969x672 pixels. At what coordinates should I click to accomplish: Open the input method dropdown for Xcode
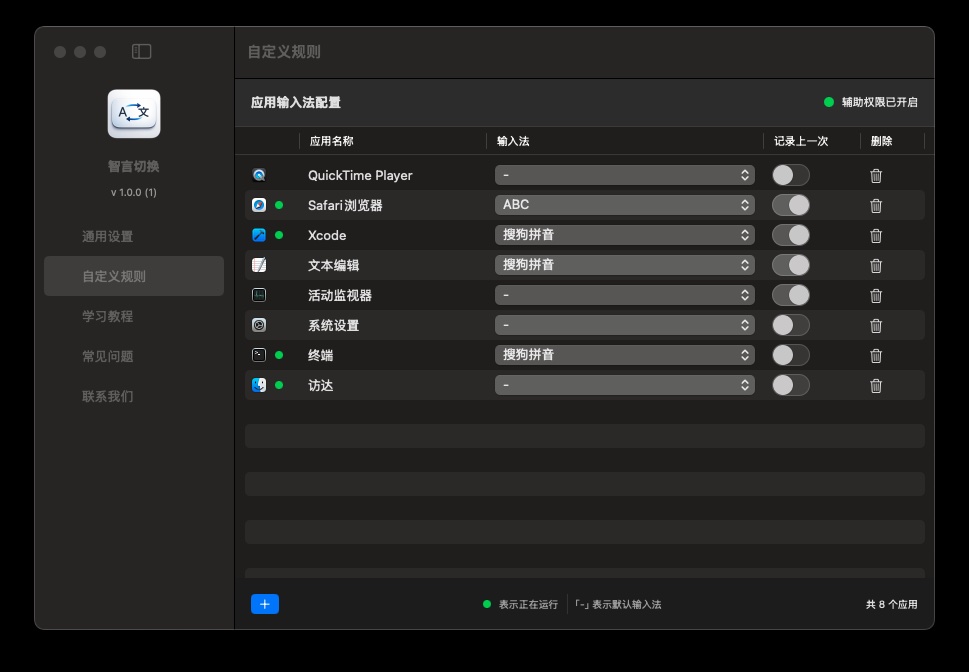click(x=624, y=234)
